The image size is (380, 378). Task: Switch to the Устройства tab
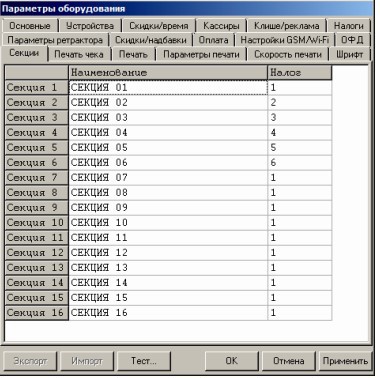pyautogui.click(x=90, y=26)
